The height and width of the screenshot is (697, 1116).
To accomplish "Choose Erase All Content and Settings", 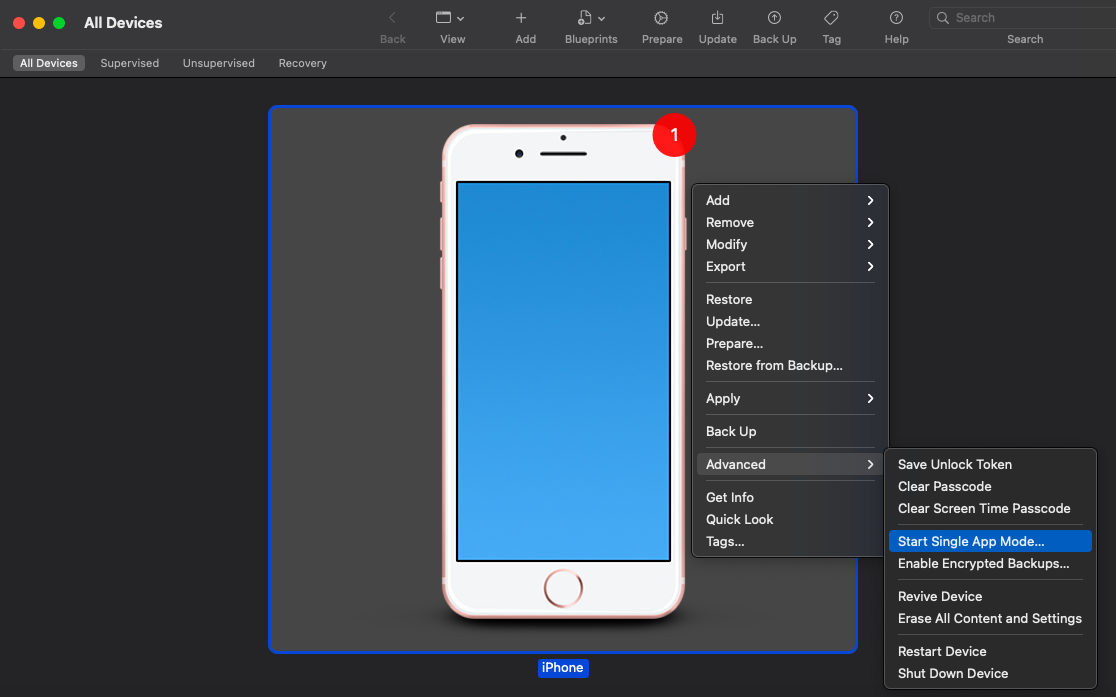I will point(989,618).
